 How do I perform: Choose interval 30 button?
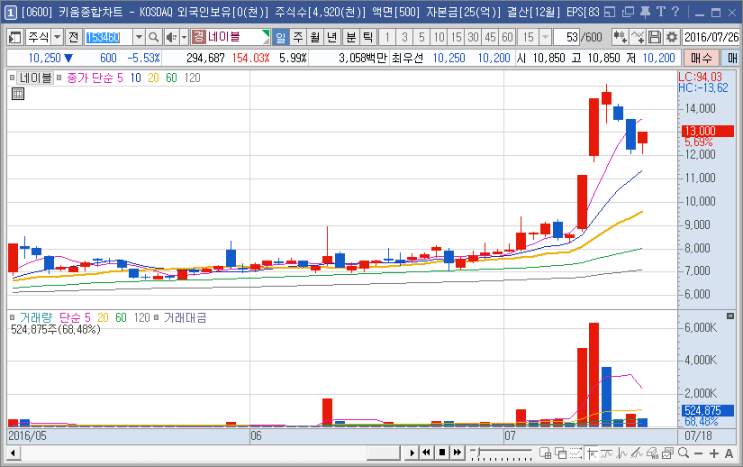[473, 37]
